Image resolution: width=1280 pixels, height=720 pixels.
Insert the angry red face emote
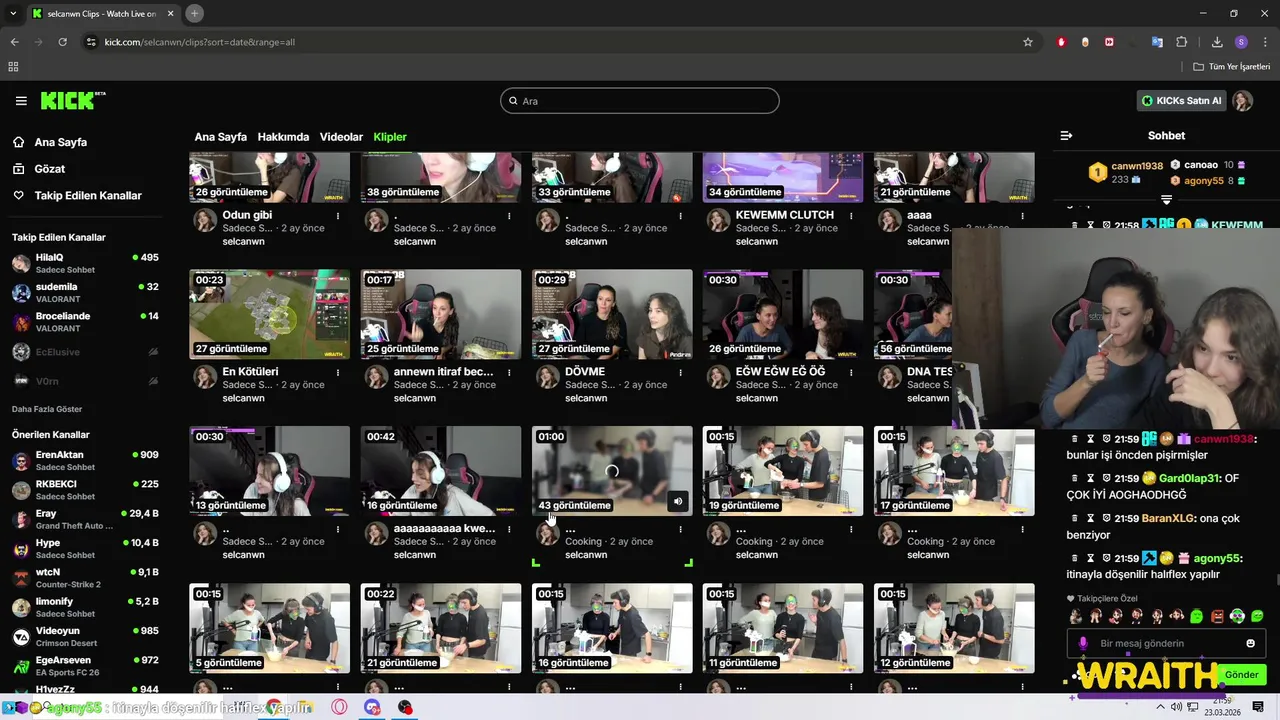[x=1217, y=616]
